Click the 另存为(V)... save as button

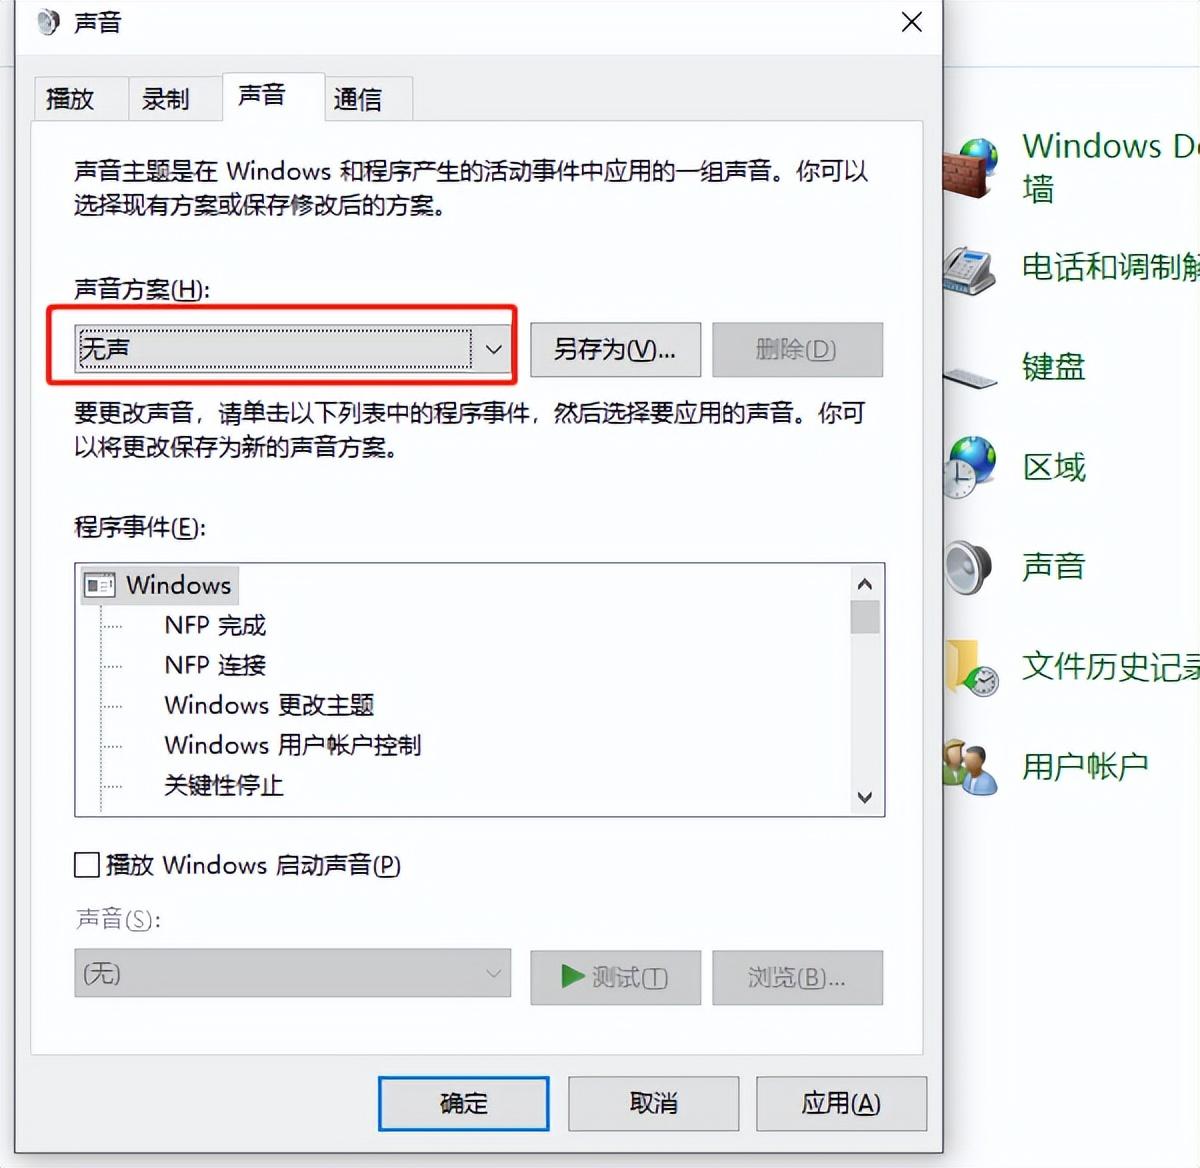click(615, 349)
